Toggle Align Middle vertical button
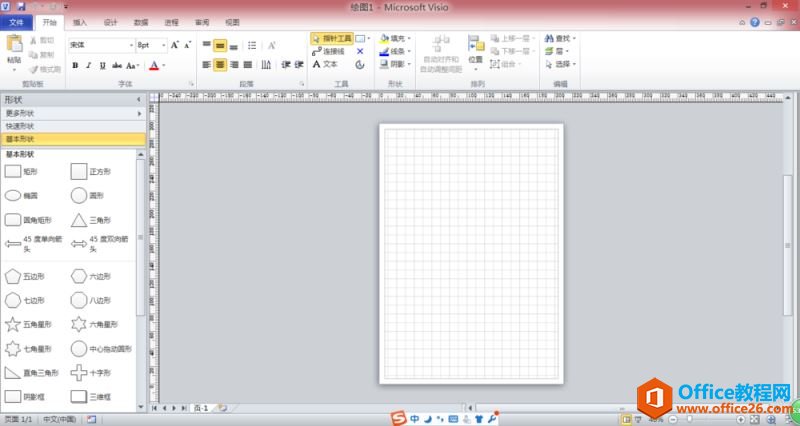The height and width of the screenshot is (426, 800). 220,46
